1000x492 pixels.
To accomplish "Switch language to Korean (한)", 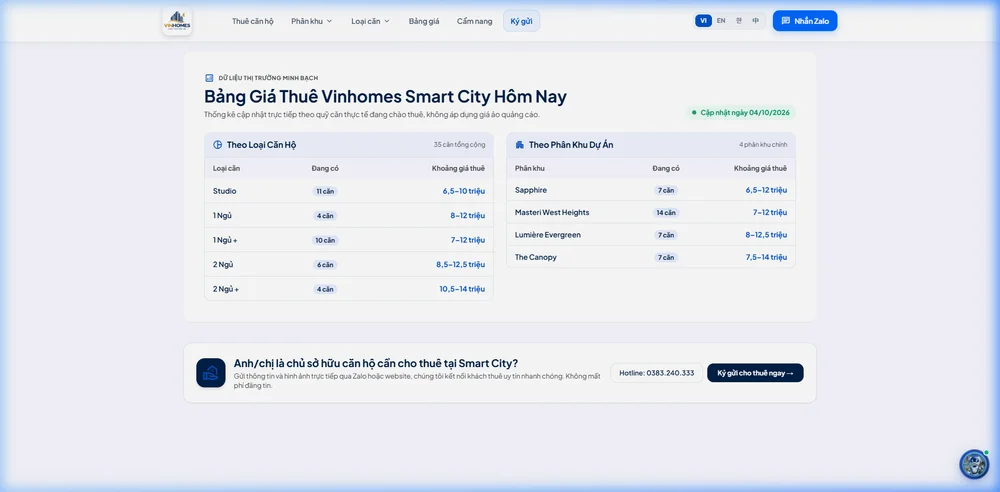I will [739, 20].
